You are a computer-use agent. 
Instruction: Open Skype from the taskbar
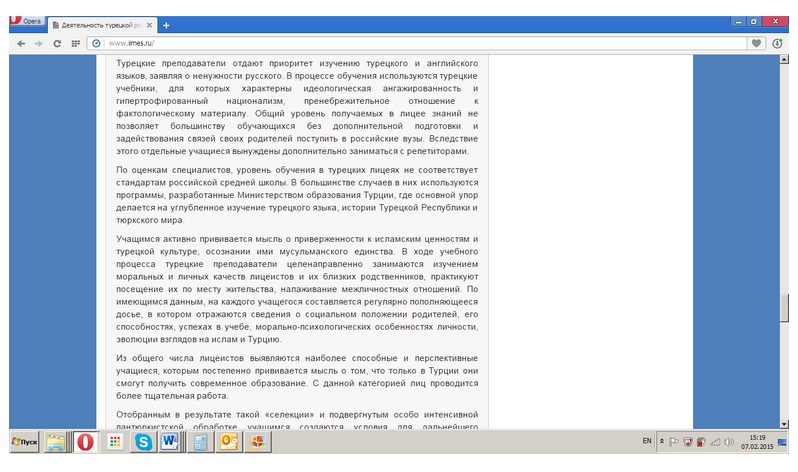pyautogui.click(x=144, y=442)
